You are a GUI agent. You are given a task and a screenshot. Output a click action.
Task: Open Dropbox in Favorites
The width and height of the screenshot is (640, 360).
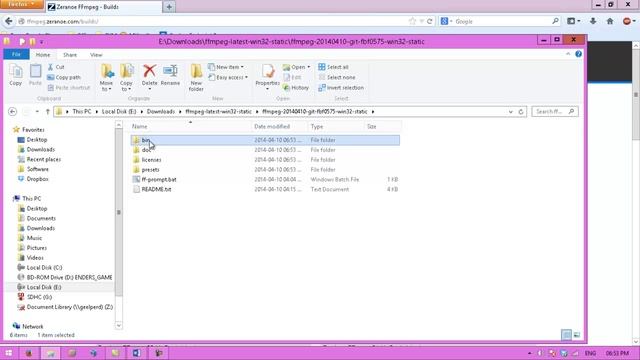point(33,179)
